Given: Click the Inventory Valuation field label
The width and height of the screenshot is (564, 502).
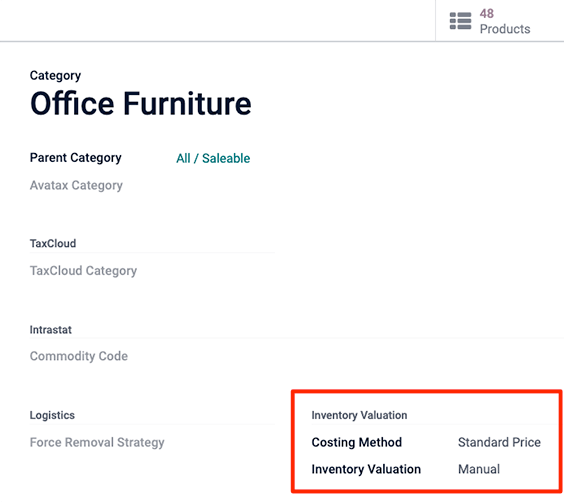Looking at the screenshot, I should coord(366,469).
